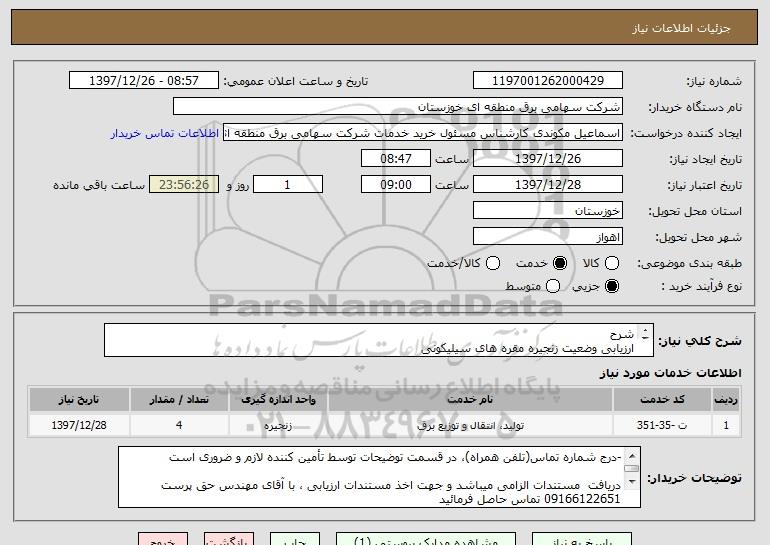Screen dimensions: 770x545
Task: Click the واحد اندازه گیری column header
Action: click(x=278, y=400)
